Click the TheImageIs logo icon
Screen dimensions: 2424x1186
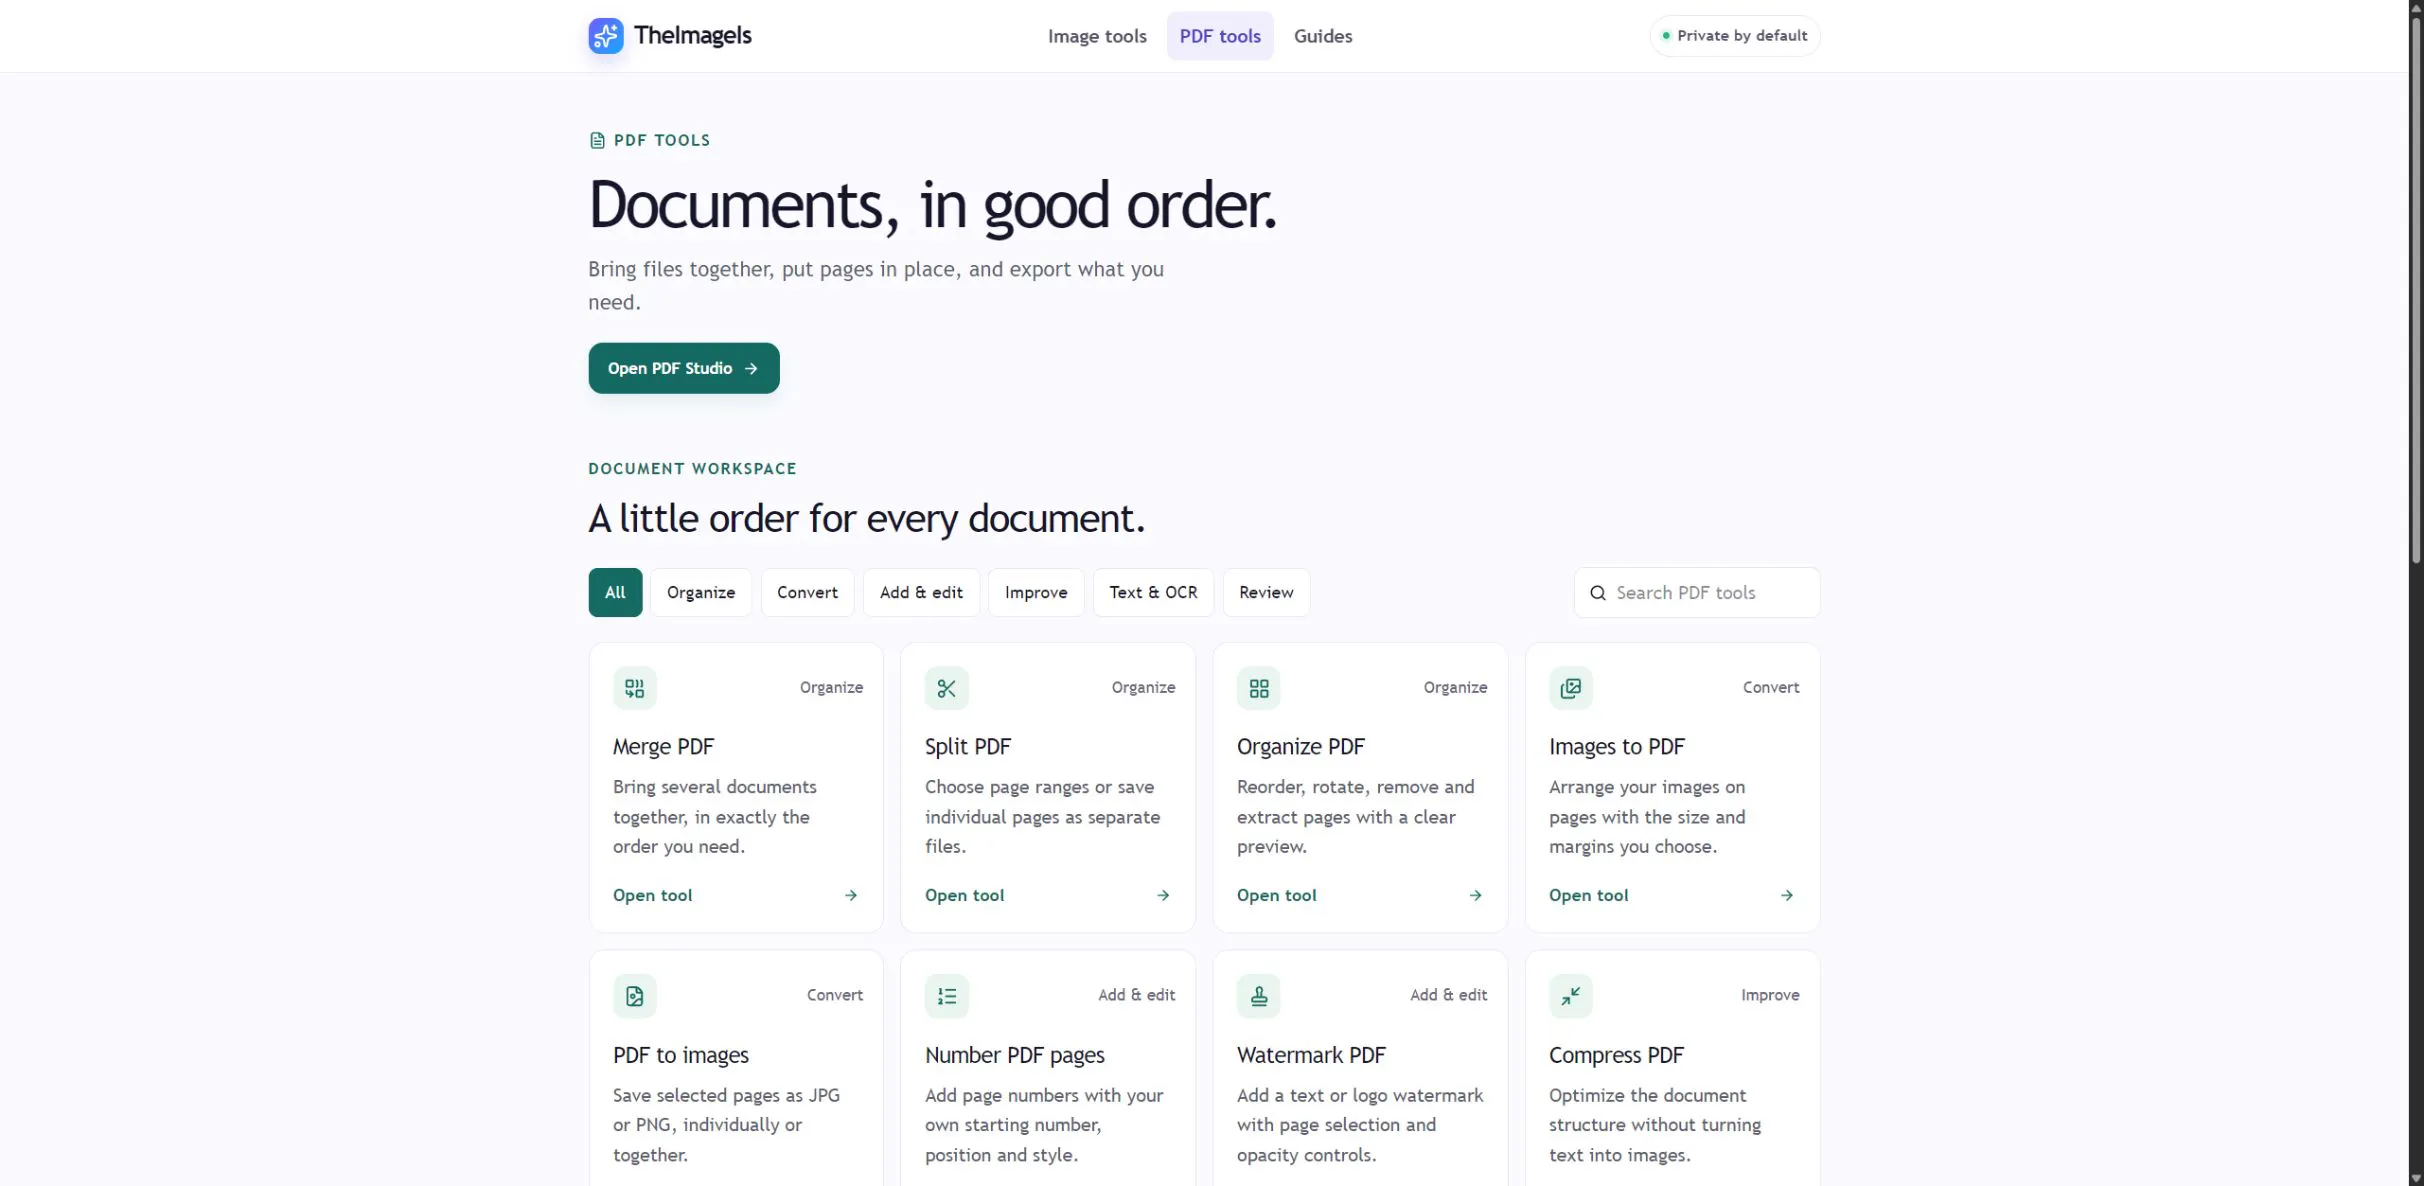pos(606,36)
